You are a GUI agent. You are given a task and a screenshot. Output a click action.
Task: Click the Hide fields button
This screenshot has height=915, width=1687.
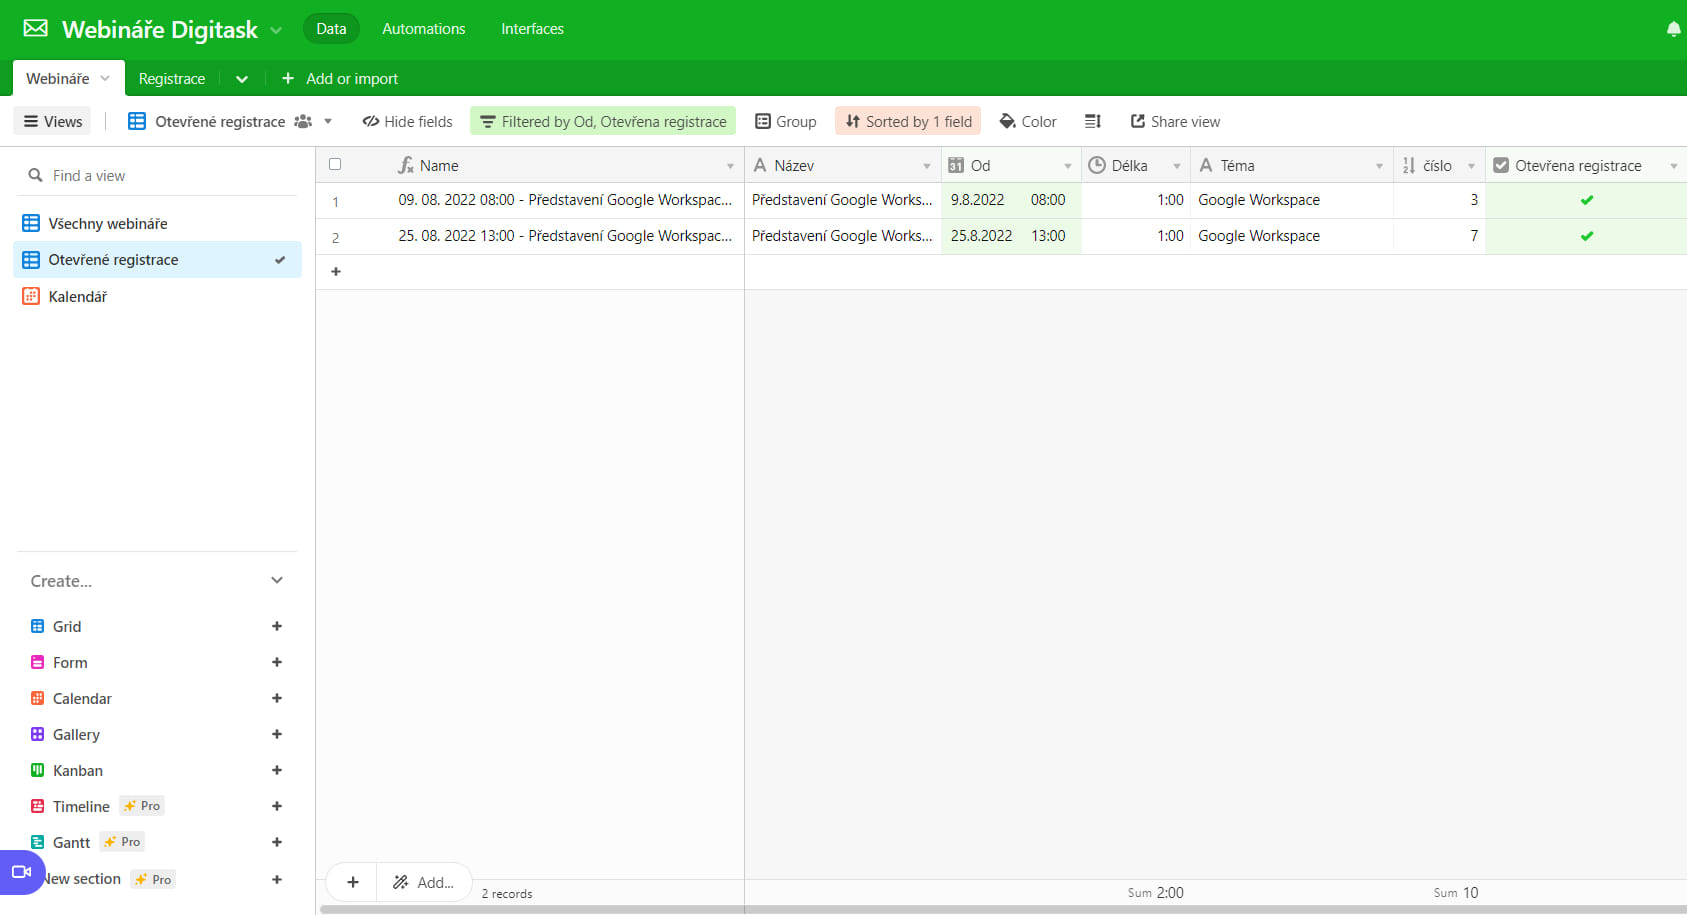[407, 121]
